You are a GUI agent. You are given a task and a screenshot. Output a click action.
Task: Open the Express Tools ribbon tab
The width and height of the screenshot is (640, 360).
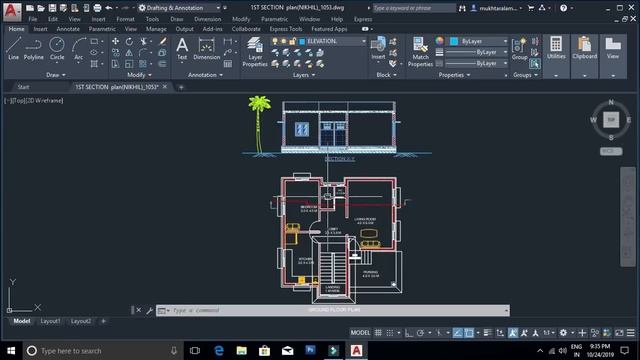(286, 29)
